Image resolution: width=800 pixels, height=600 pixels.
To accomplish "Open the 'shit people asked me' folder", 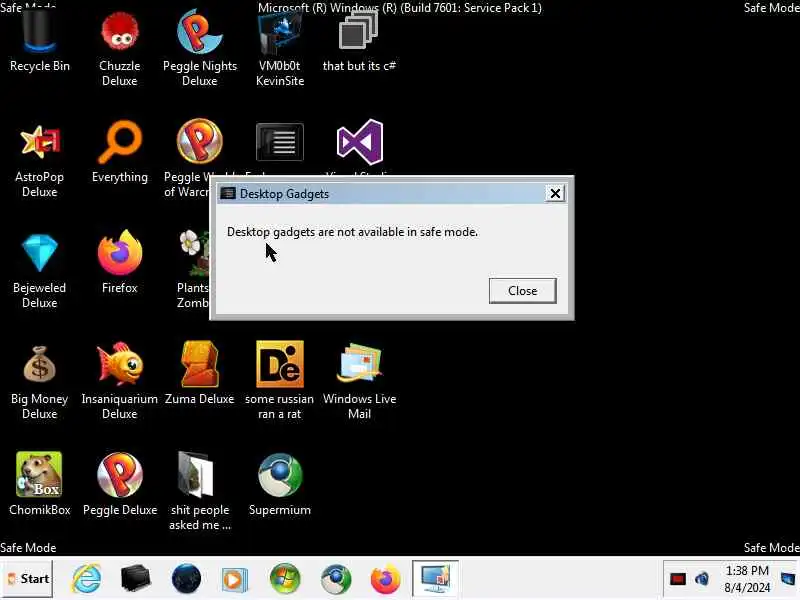I will (x=199, y=491).
